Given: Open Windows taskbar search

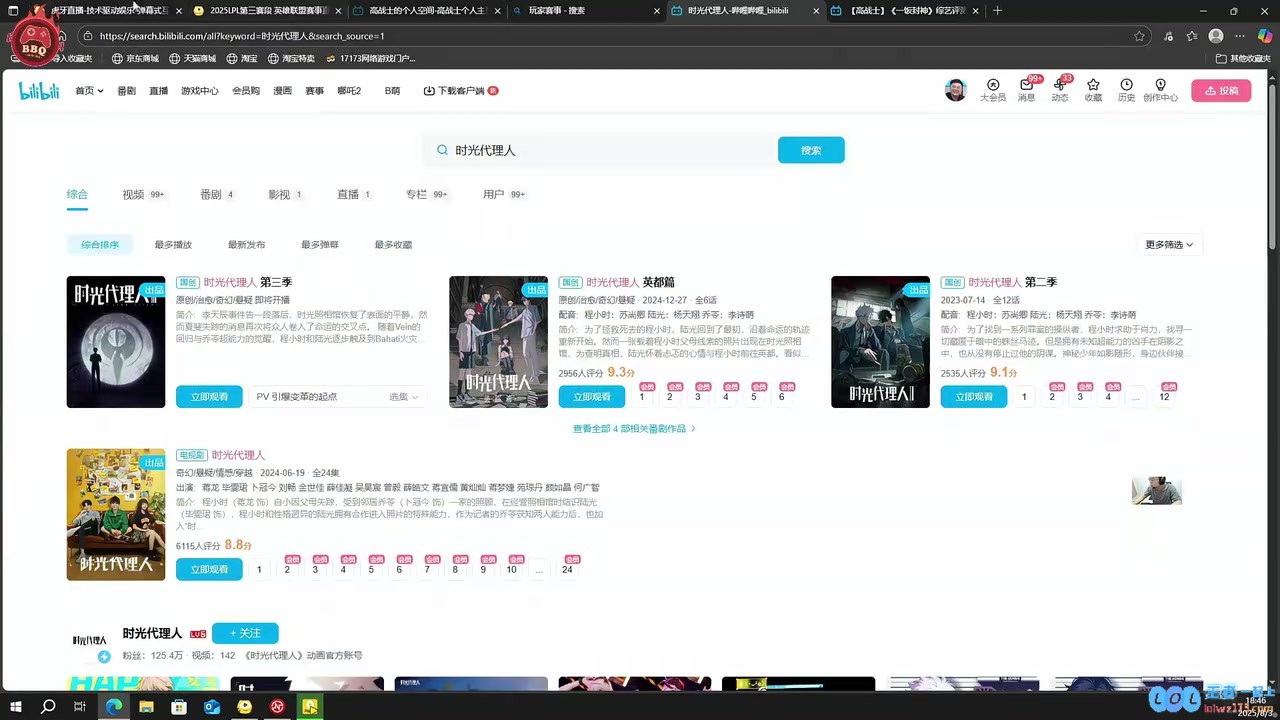Looking at the screenshot, I should point(48,706).
